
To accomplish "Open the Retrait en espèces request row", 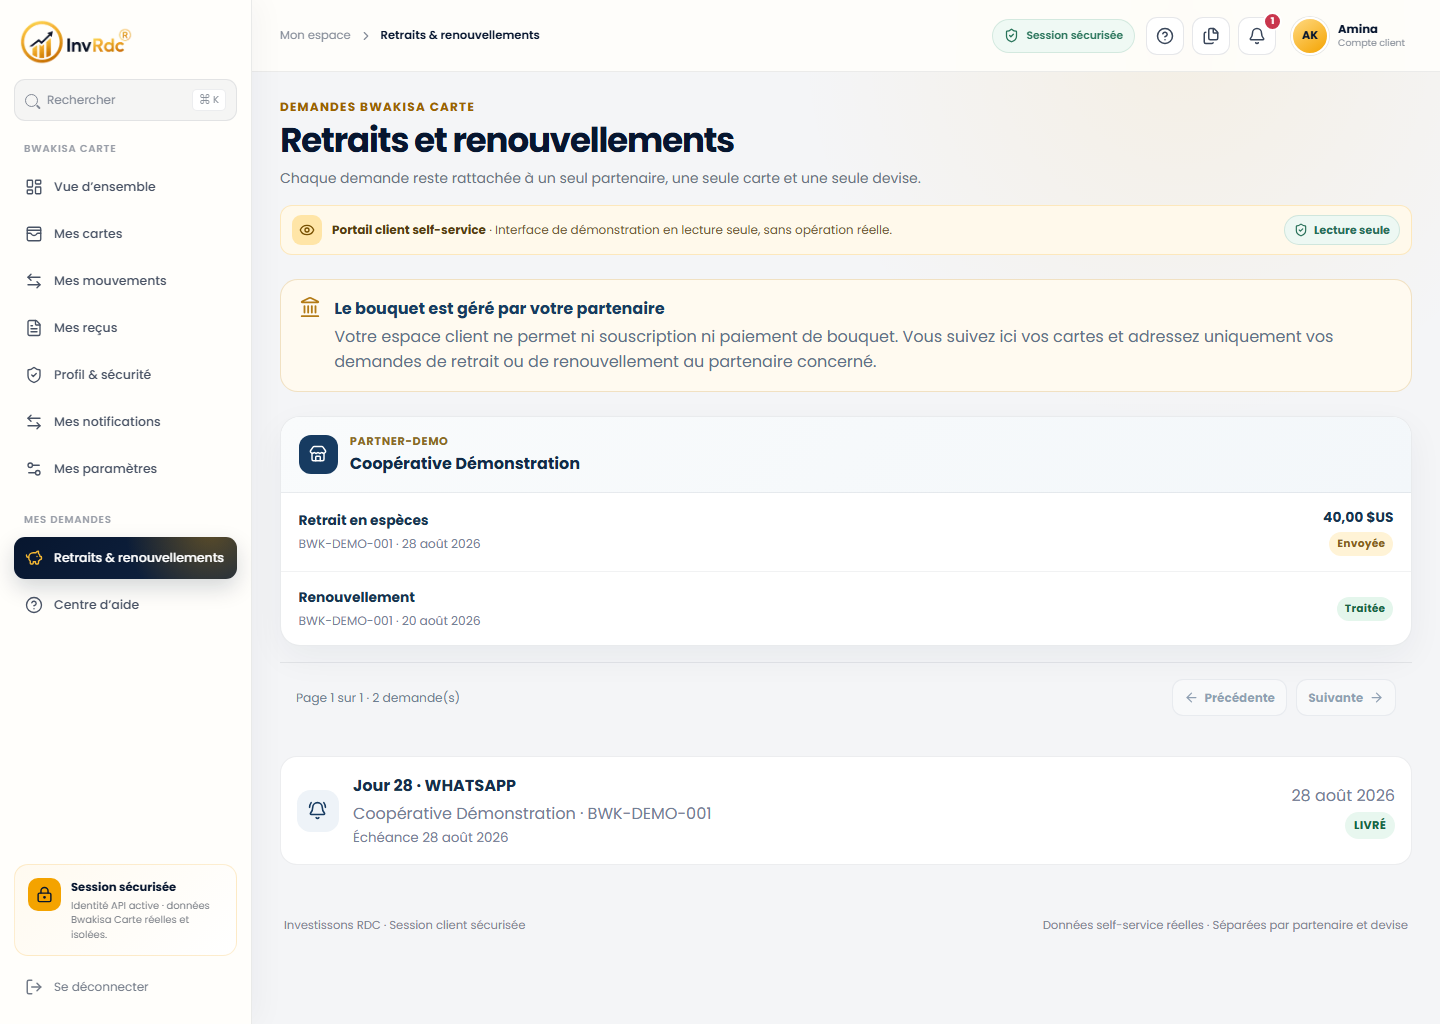I will (846, 532).
